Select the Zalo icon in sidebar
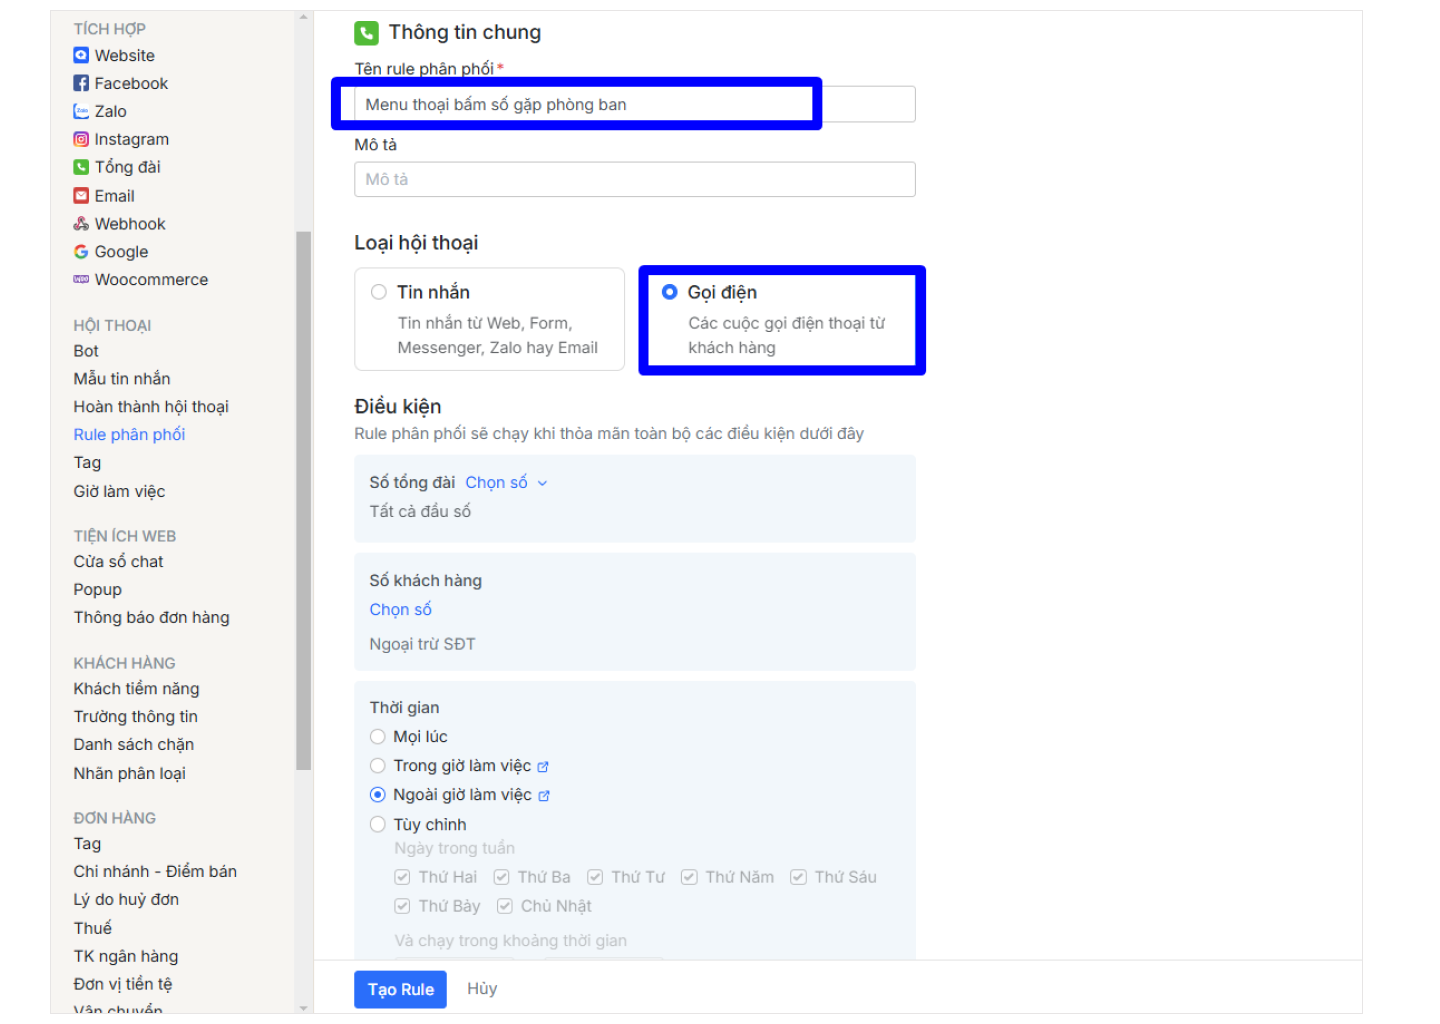Viewport: 1440px width, 1024px height. point(81,112)
